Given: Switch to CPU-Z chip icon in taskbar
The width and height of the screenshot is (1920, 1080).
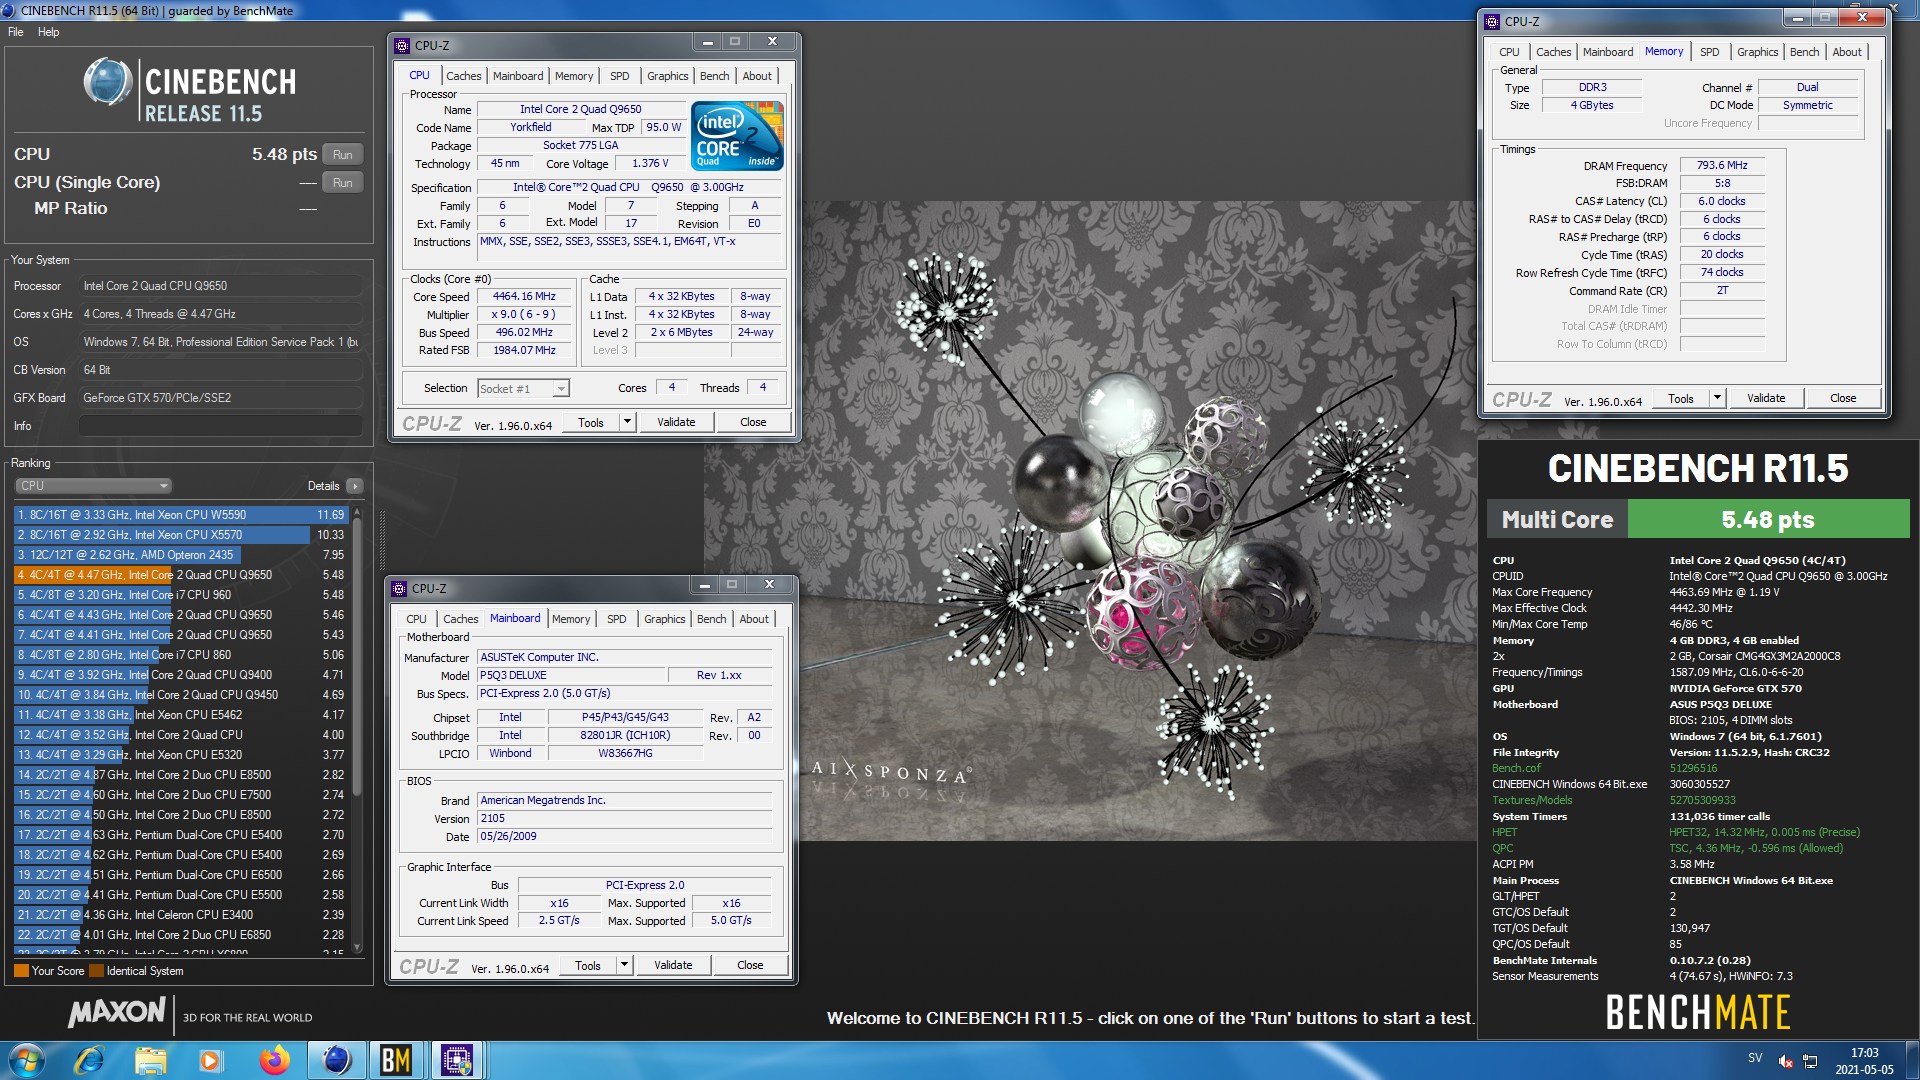Looking at the screenshot, I should pyautogui.click(x=457, y=1060).
